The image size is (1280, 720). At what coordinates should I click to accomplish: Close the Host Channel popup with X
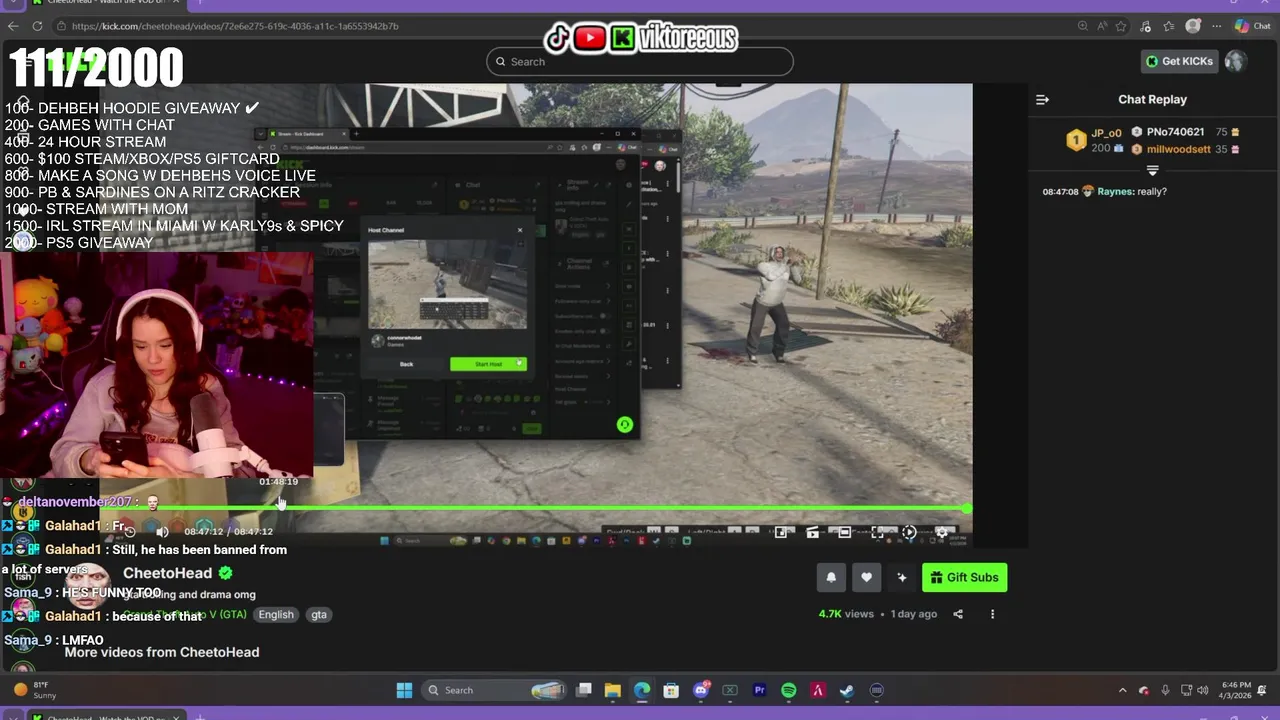520,230
